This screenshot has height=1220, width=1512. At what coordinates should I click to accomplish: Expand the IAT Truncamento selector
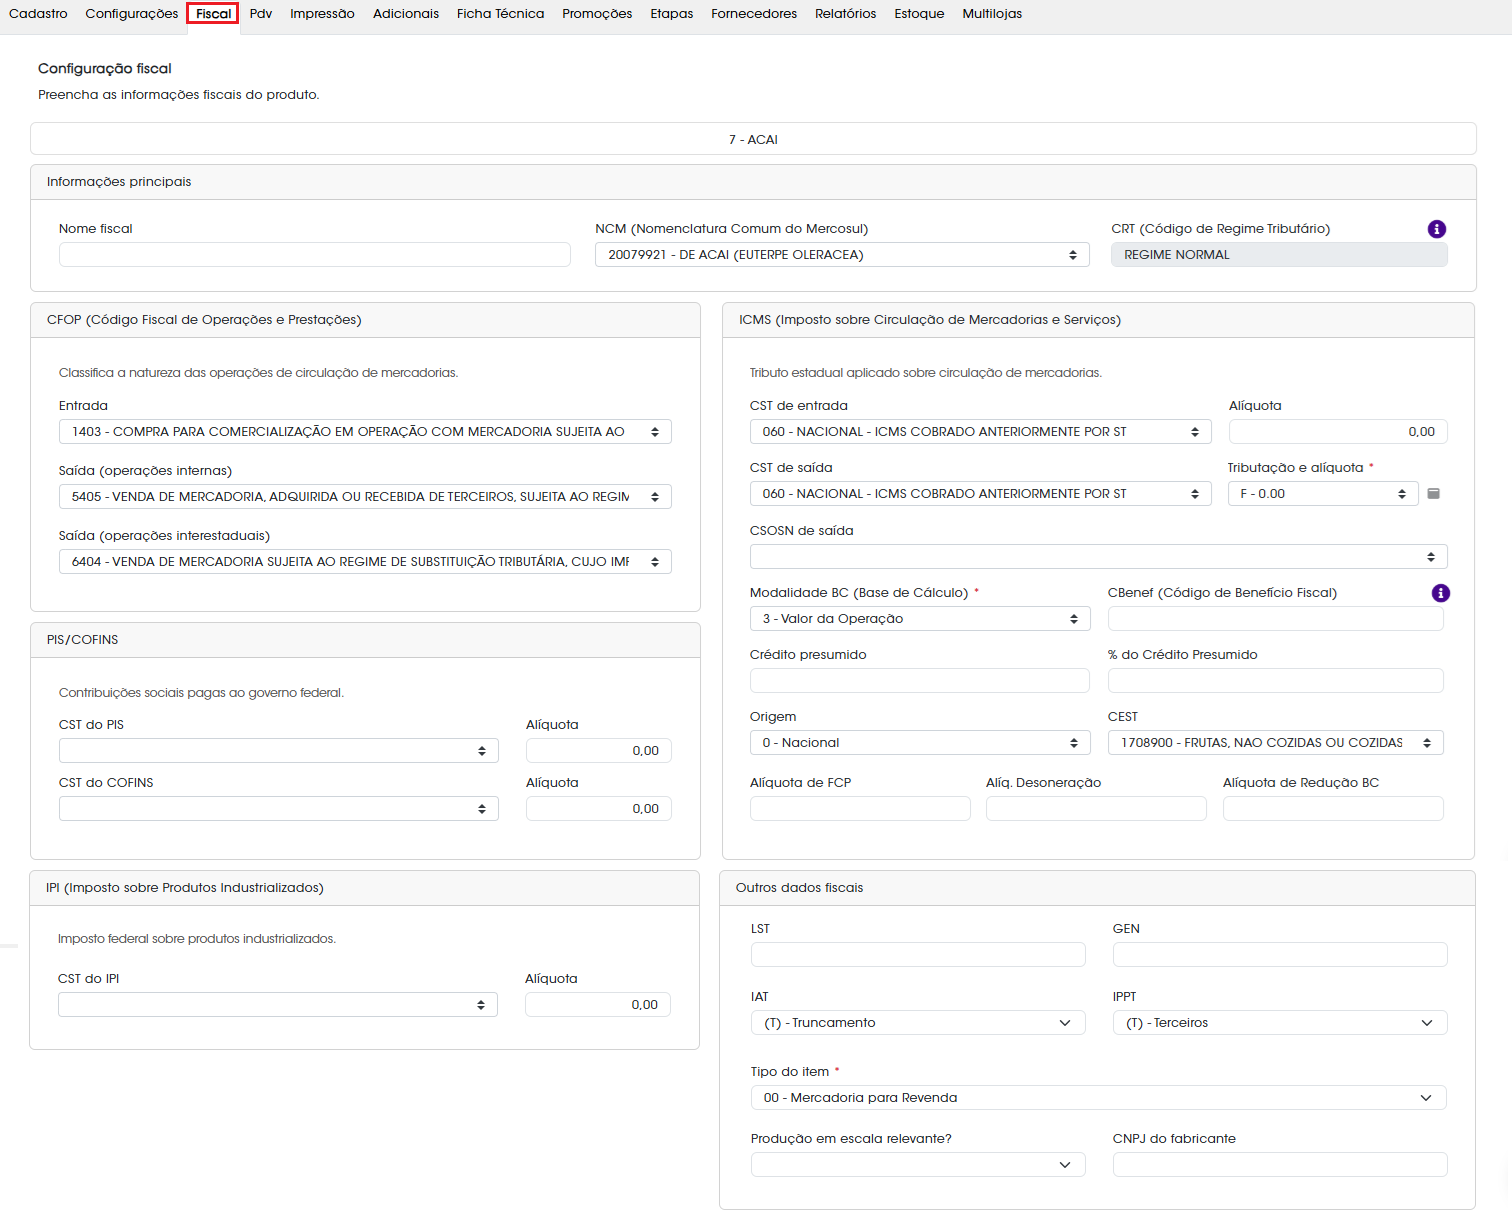[x=918, y=1023]
